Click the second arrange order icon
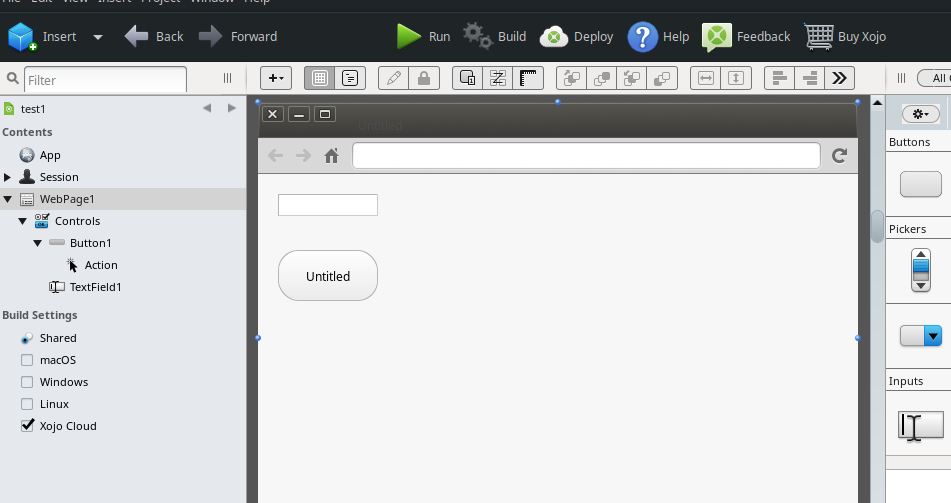The height and width of the screenshot is (503, 951). 602,78
